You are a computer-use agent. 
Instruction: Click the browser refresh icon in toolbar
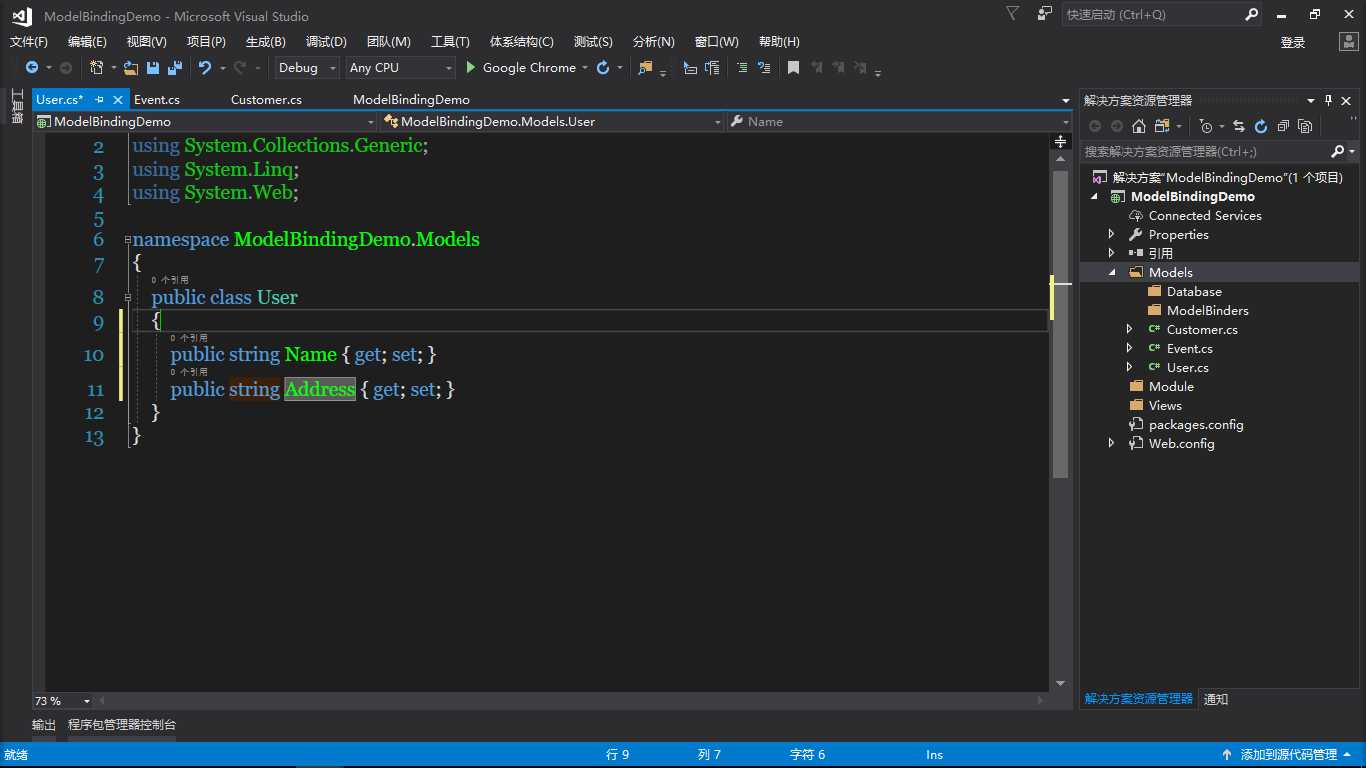tap(603, 68)
